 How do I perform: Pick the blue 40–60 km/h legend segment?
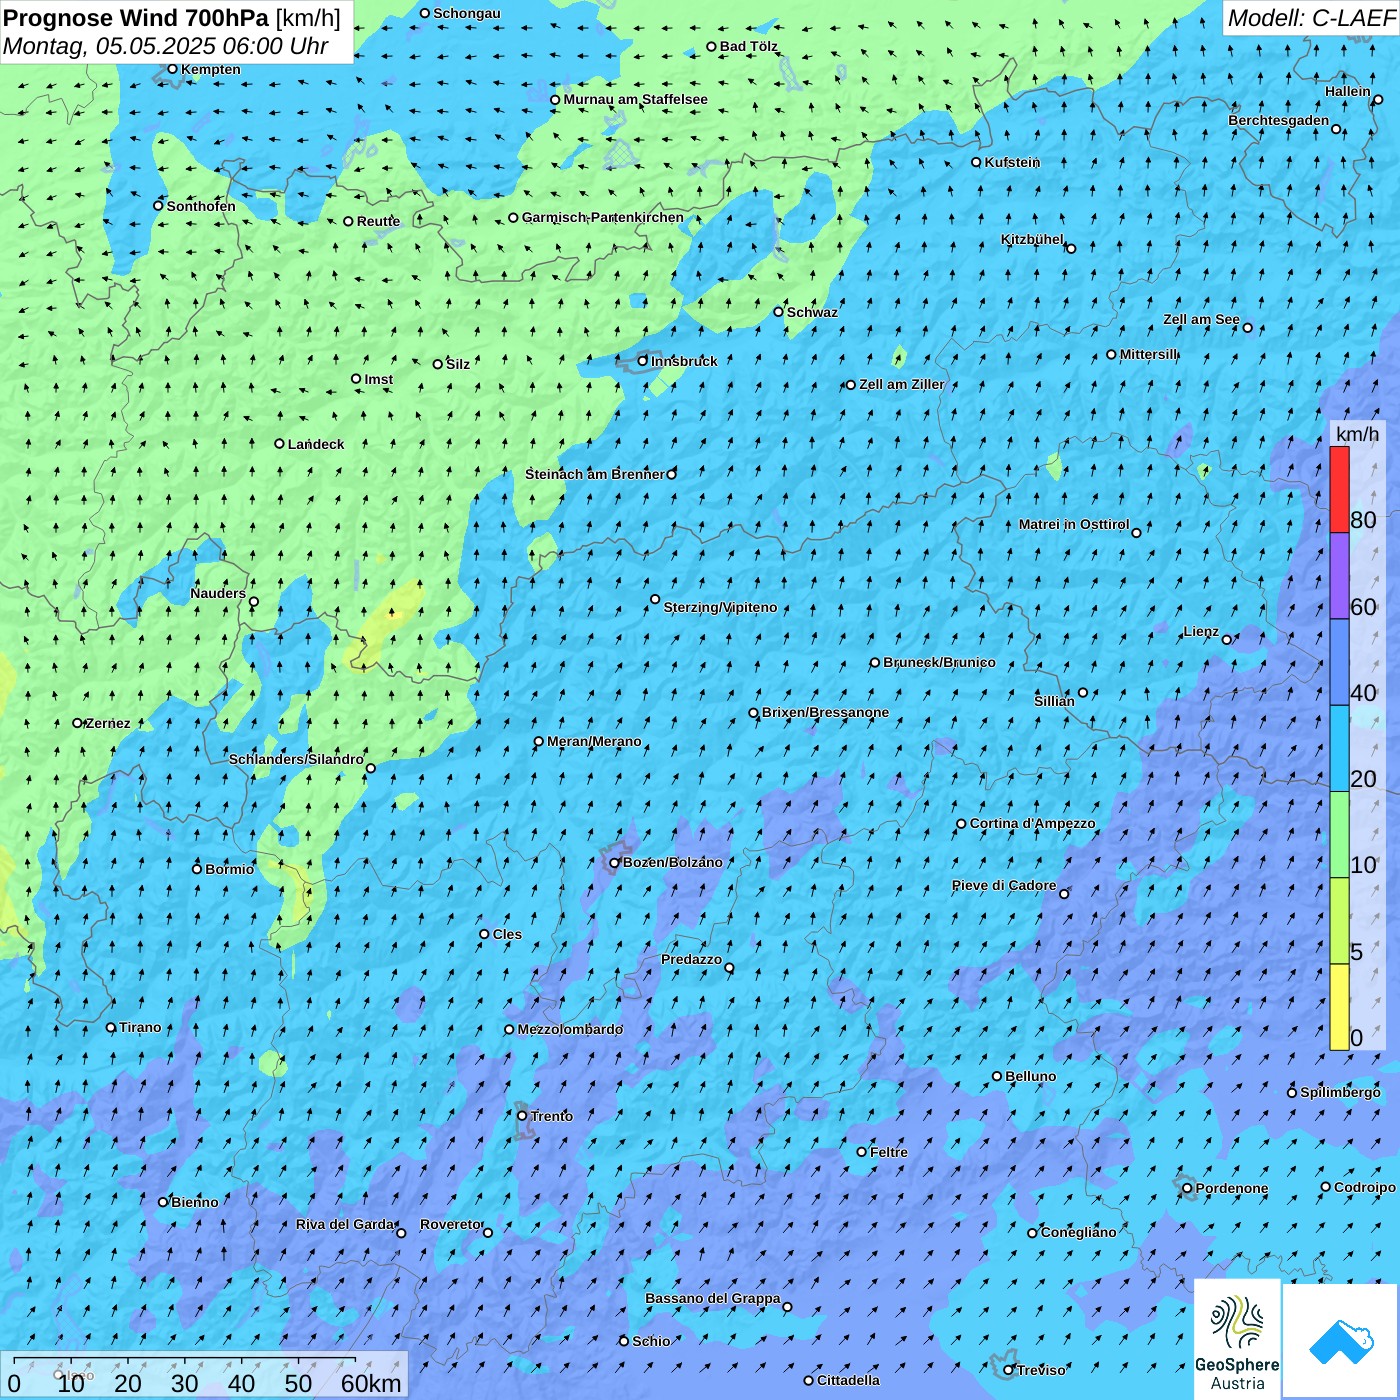pyautogui.click(x=1339, y=663)
